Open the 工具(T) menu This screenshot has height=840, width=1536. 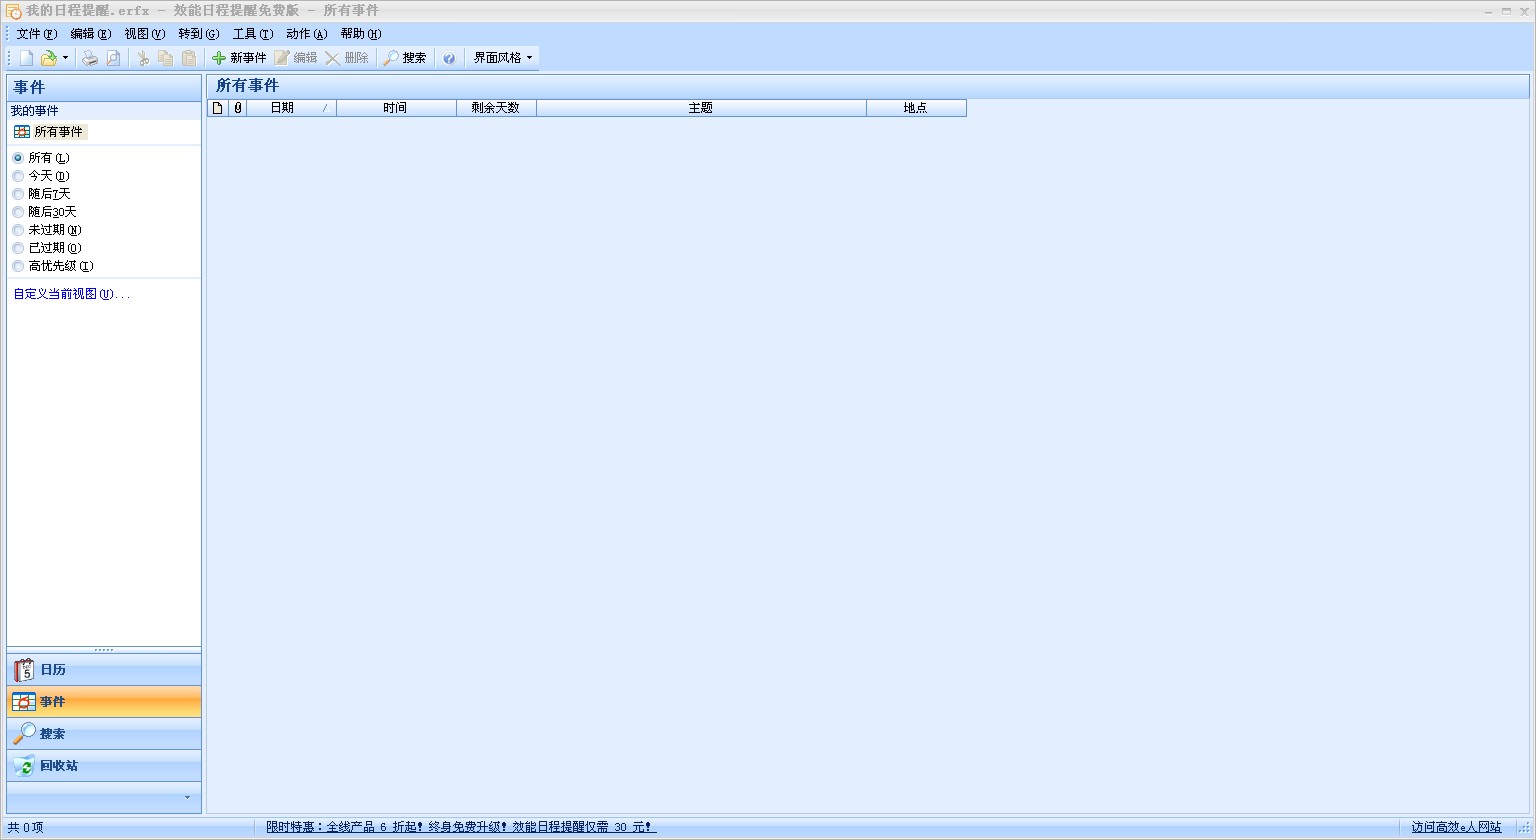253,34
